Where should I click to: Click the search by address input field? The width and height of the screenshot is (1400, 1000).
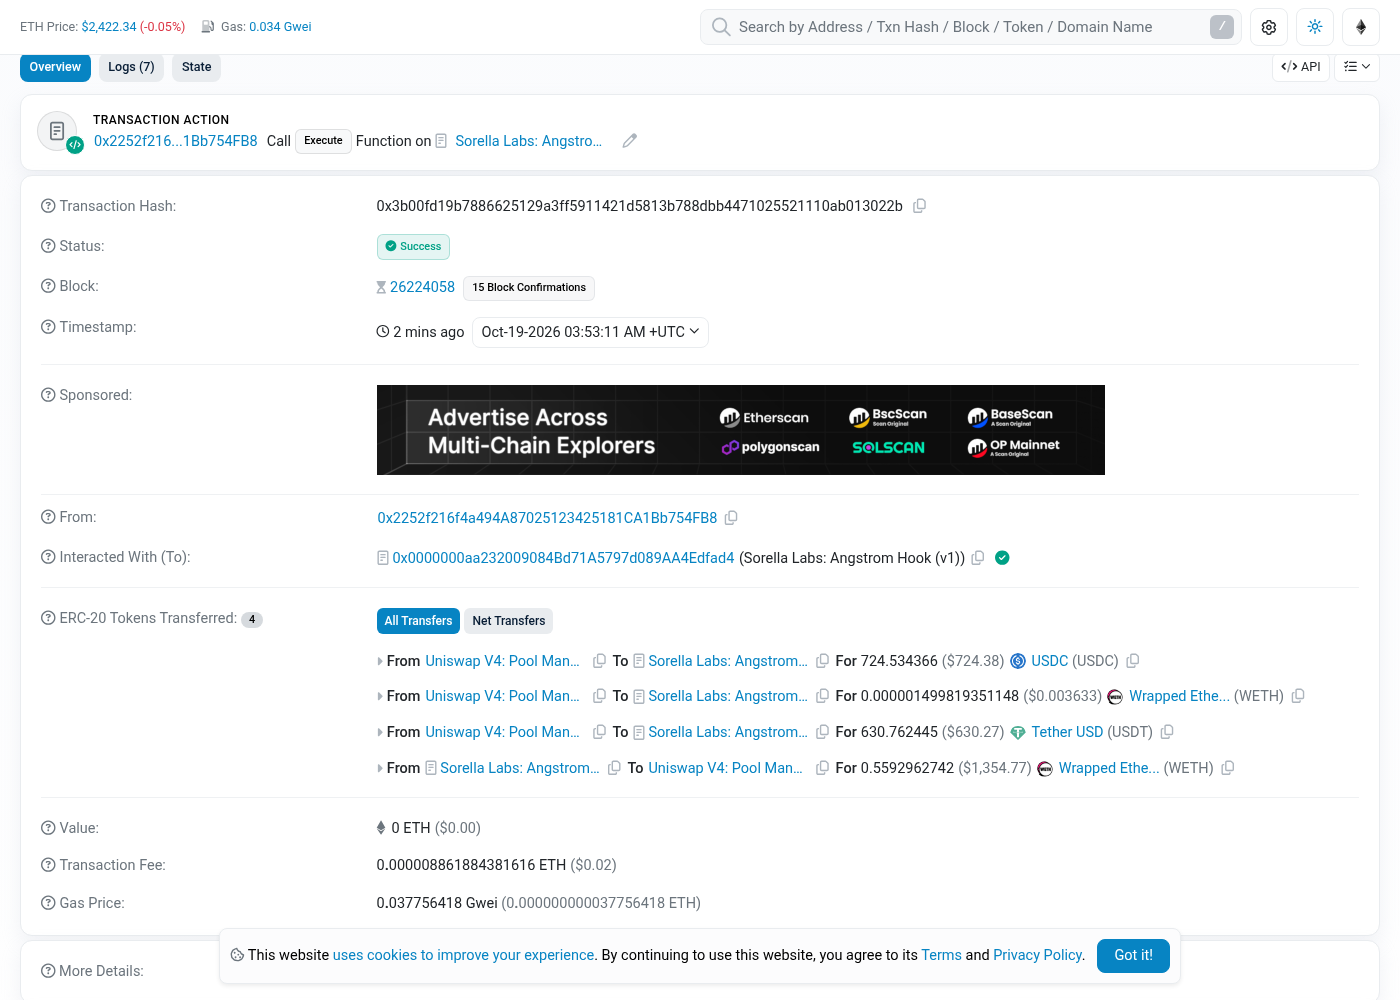(970, 27)
